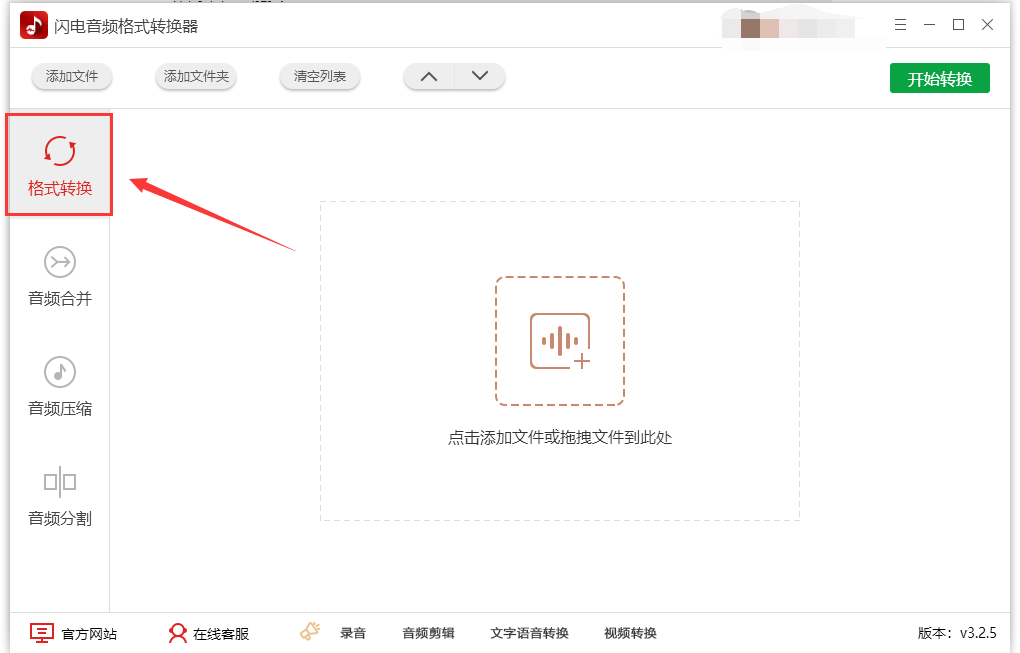Click the 添加文件 add file button
This screenshot has width=1020, height=653.
(x=71, y=77)
